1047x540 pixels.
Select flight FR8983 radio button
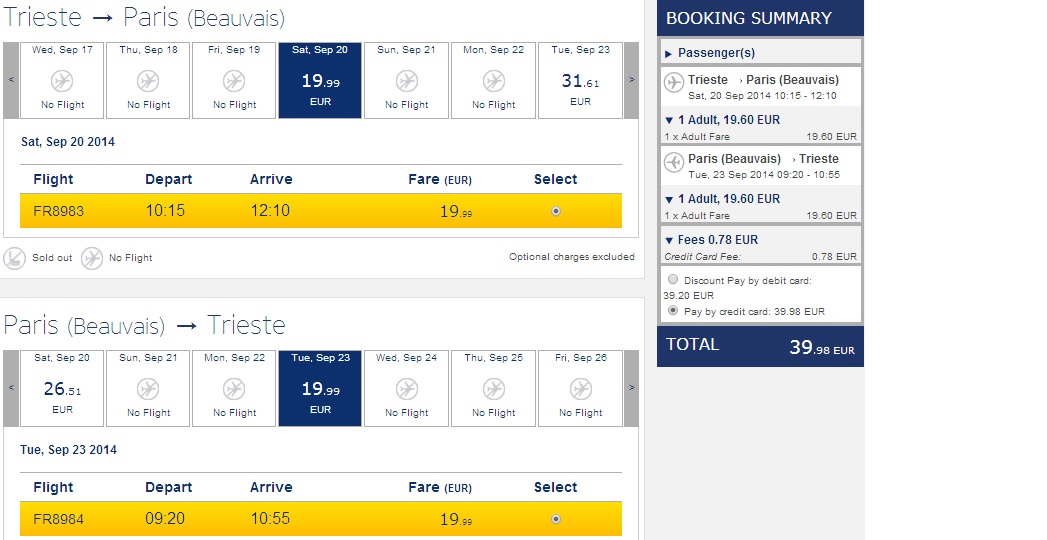[x=556, y=211]
